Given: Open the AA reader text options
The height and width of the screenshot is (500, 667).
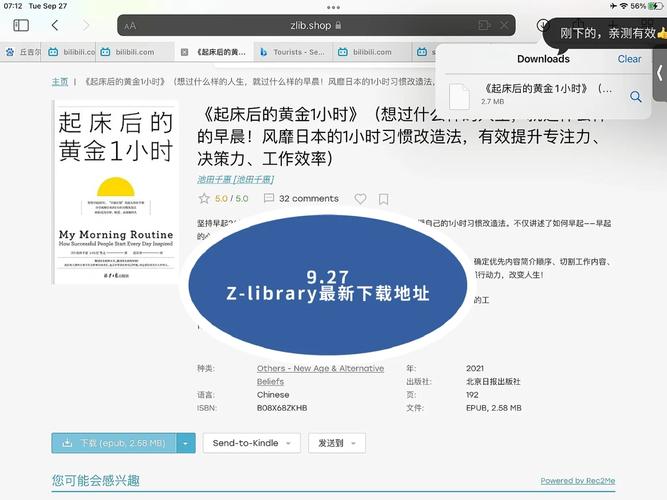Looking at the screenshot, I should (130, 26).
